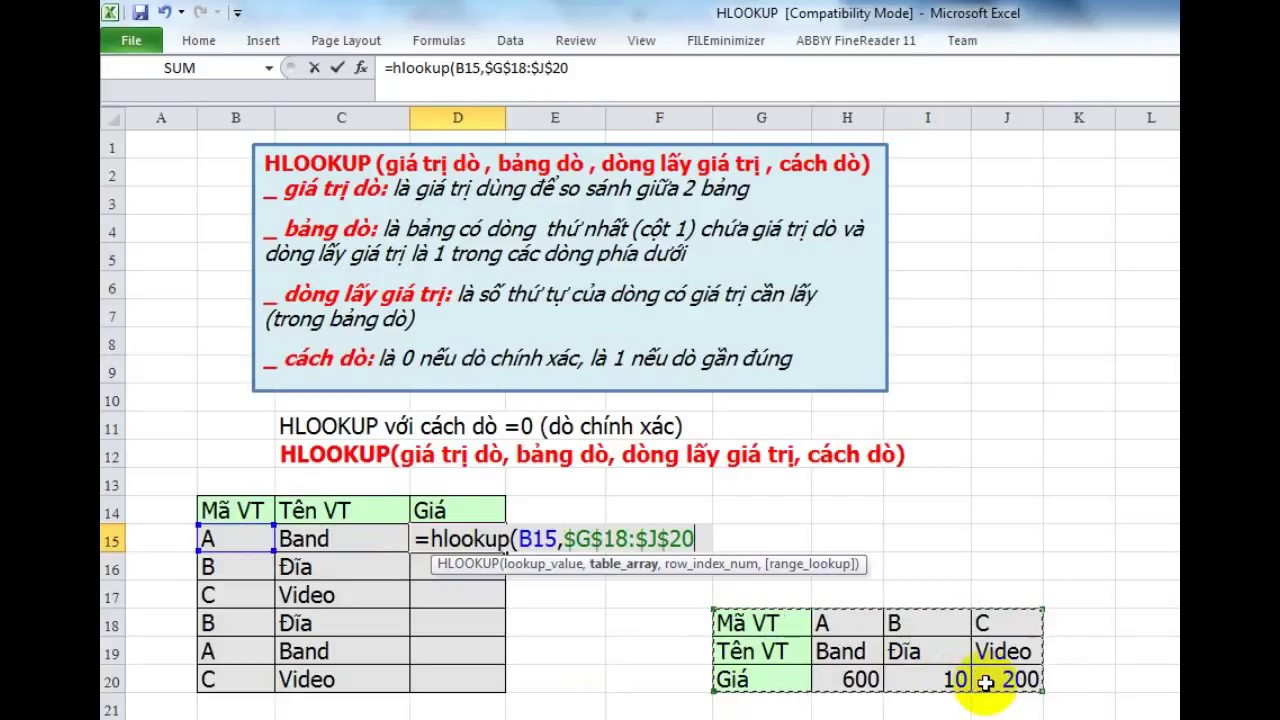
Task: Click the Excel application icon in title bar
Action: click(x=110, y=13)
